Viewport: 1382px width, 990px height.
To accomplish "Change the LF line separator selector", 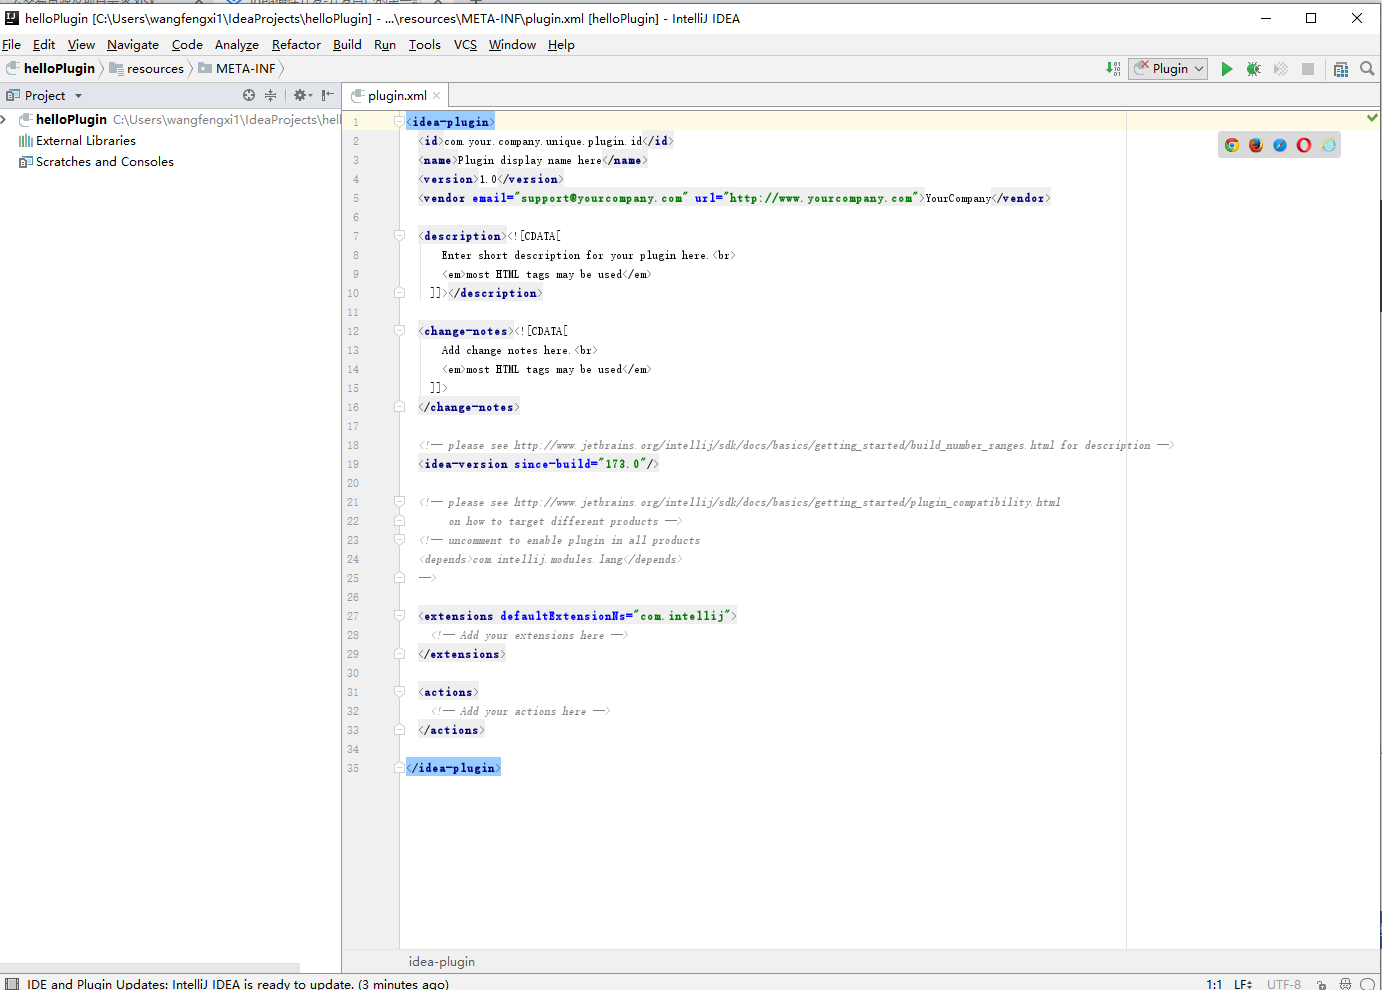I will click(1243, 984).
